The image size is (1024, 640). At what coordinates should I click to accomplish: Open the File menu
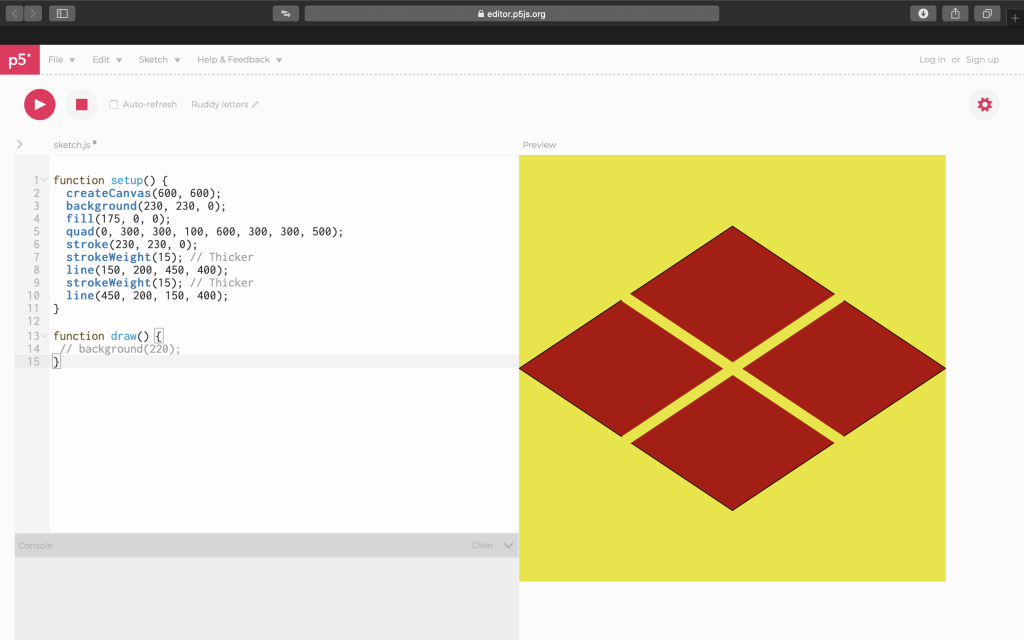(61, 59)
